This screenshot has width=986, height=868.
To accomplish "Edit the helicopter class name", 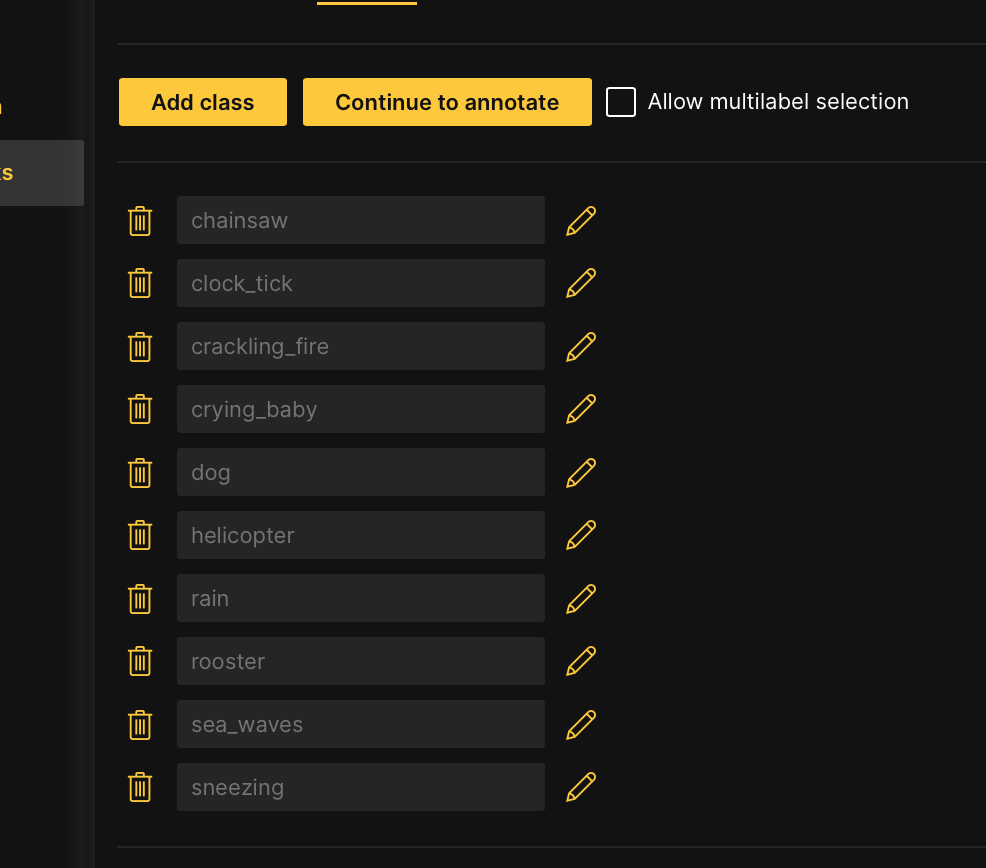I will tap(580, 535).
